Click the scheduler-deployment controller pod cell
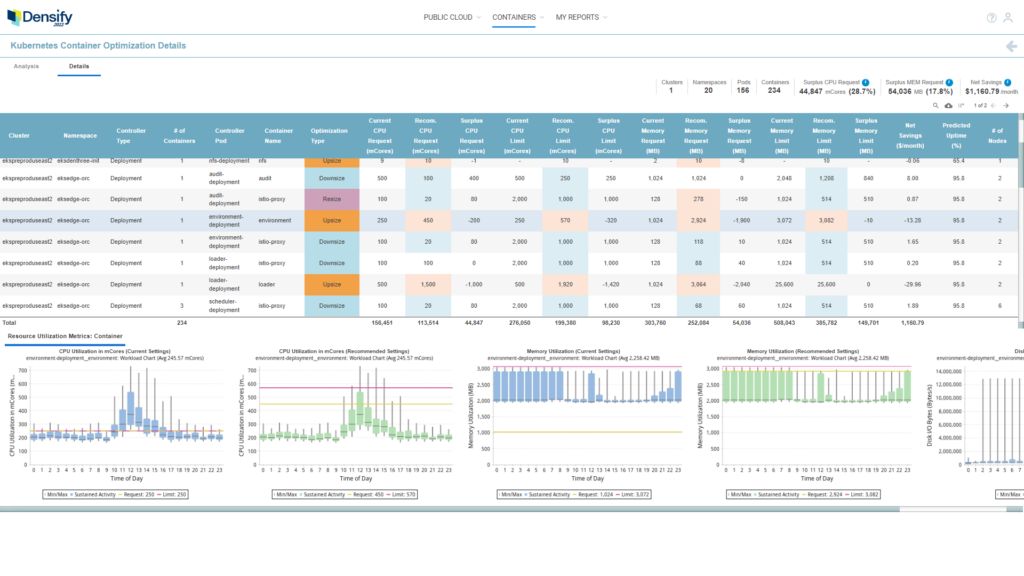 [x=225, y=306]
